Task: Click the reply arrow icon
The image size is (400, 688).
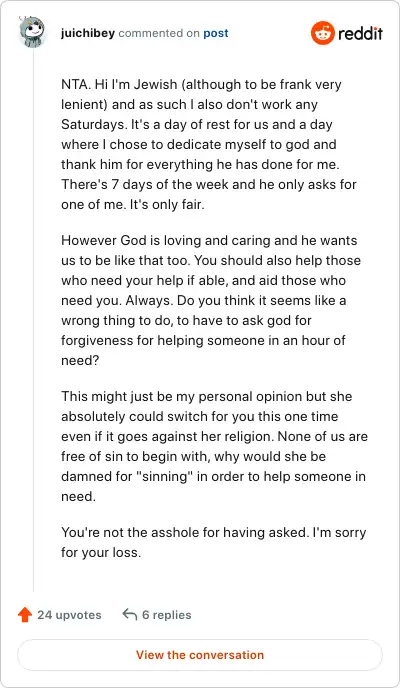Action: [129, 614]
